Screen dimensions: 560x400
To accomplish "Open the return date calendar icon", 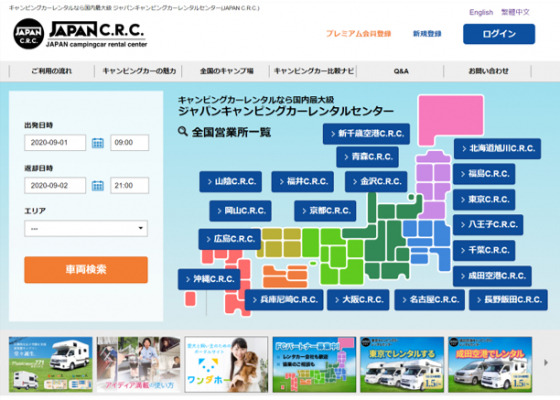I will click(98, 186).
